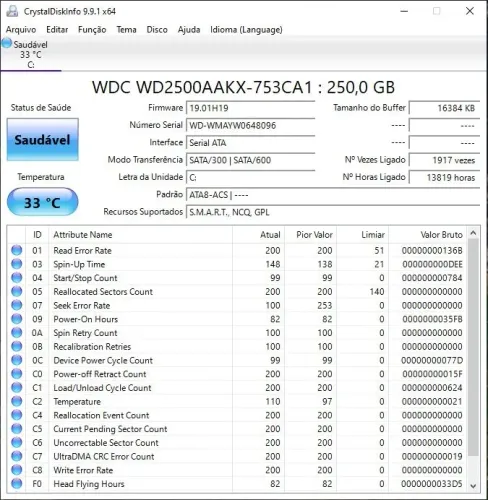Open the Idioma (Language) menu
This screenshot has height=500, width=488.
[x=246, y=30]
